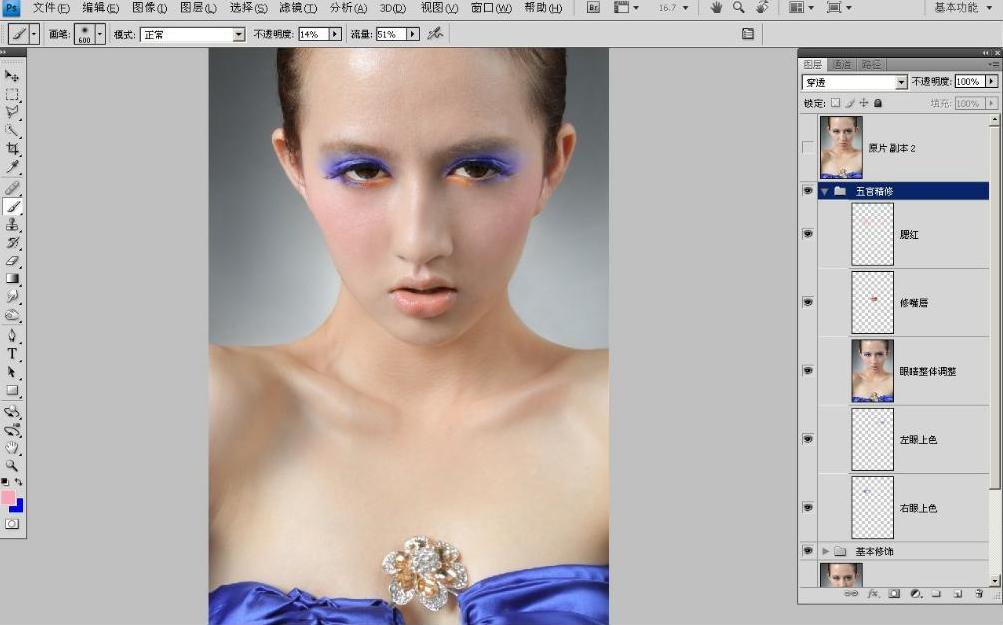Hide the 基本修饰 group
This screenshot has width=1003, height=625.
[808, 551]
